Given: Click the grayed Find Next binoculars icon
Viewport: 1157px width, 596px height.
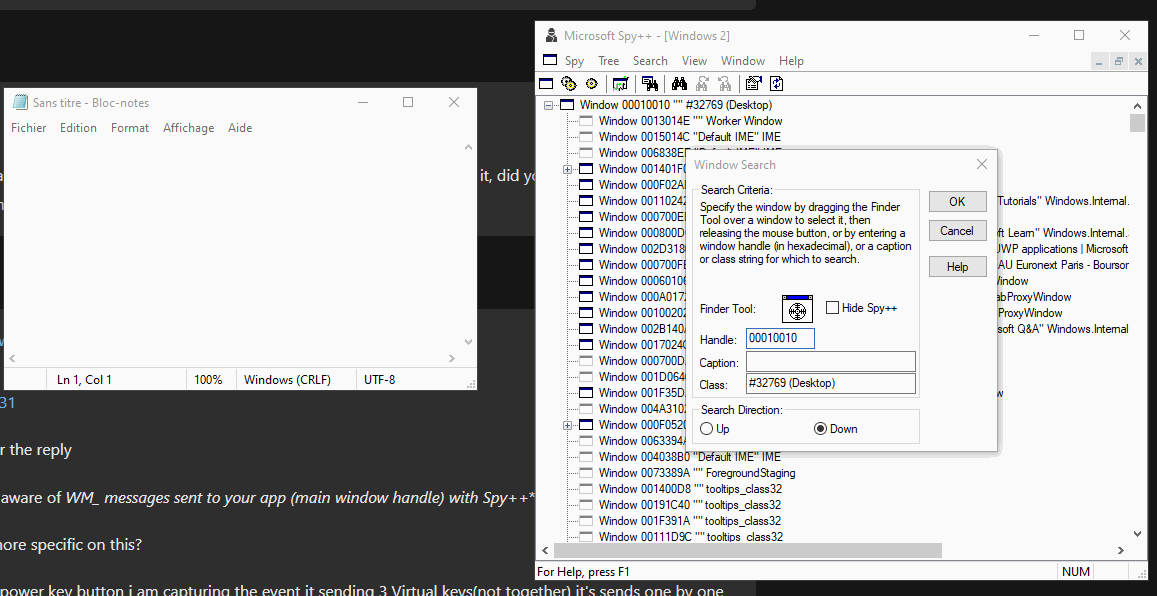Looking at the screenshot, I should [702, 83].
